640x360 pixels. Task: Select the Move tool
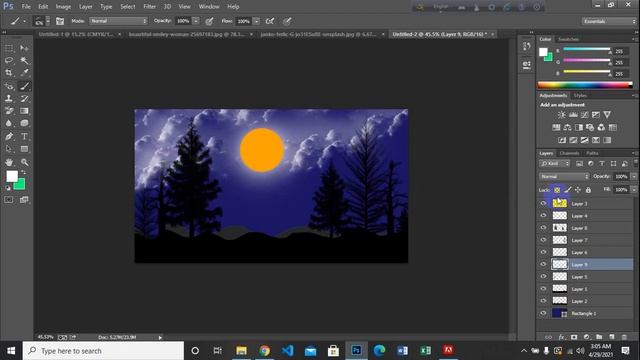(24, 48)
